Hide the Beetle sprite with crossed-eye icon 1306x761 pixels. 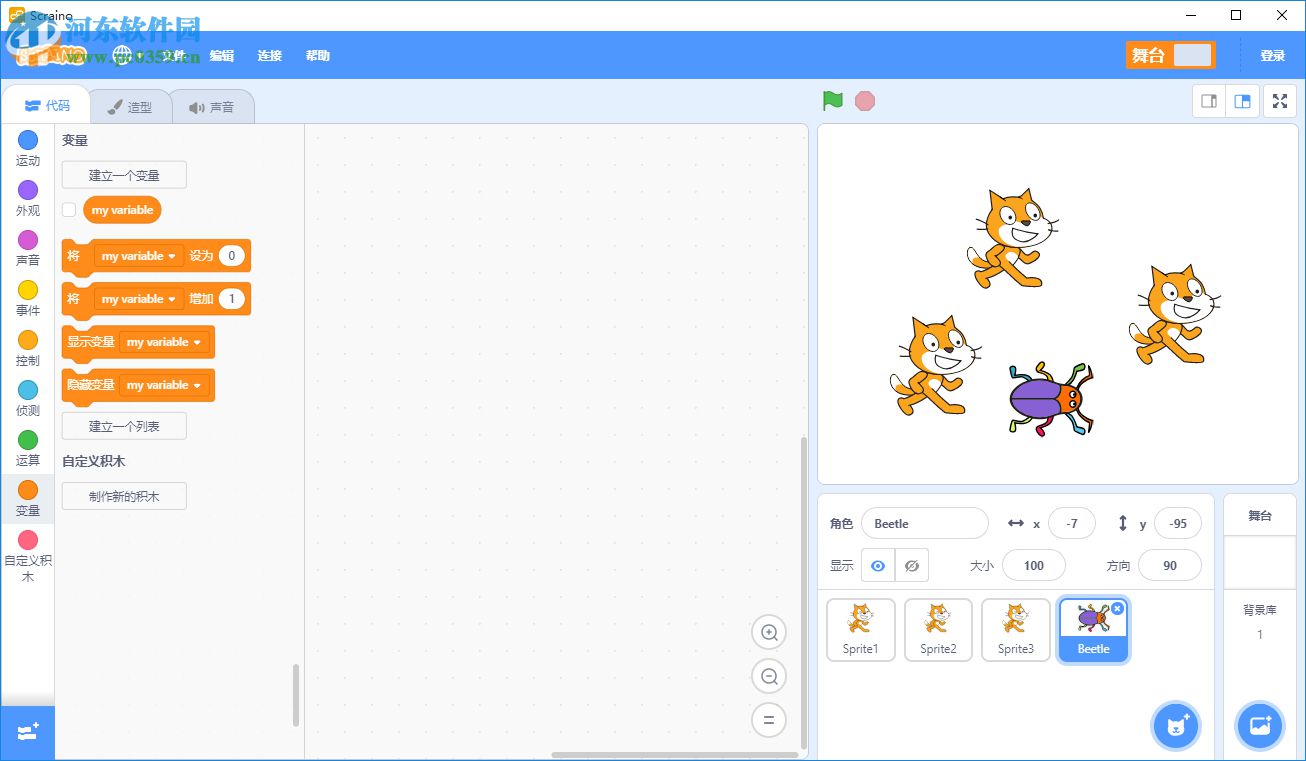coord(911,566)
